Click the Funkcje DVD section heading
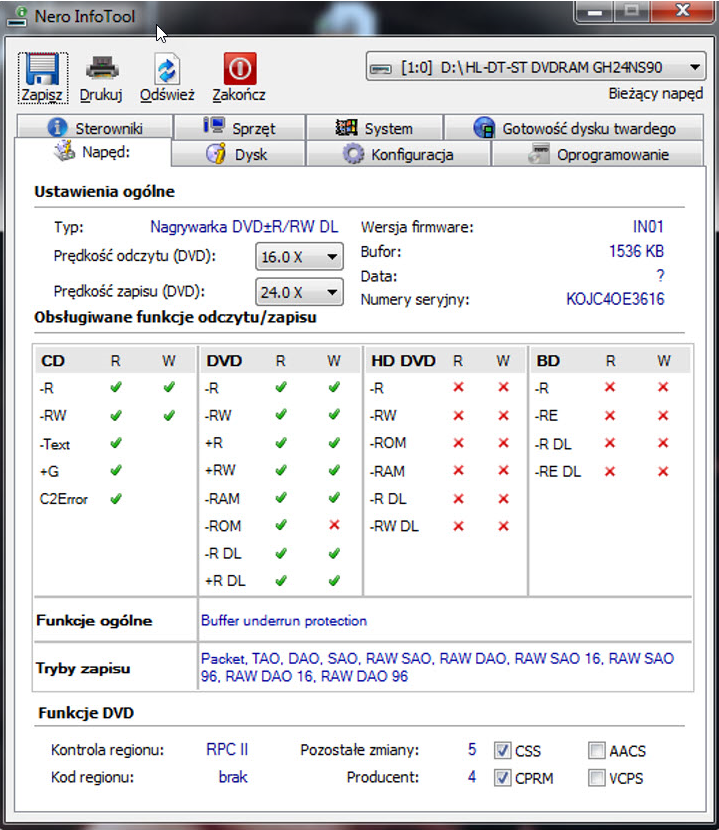 click(86, 712)
